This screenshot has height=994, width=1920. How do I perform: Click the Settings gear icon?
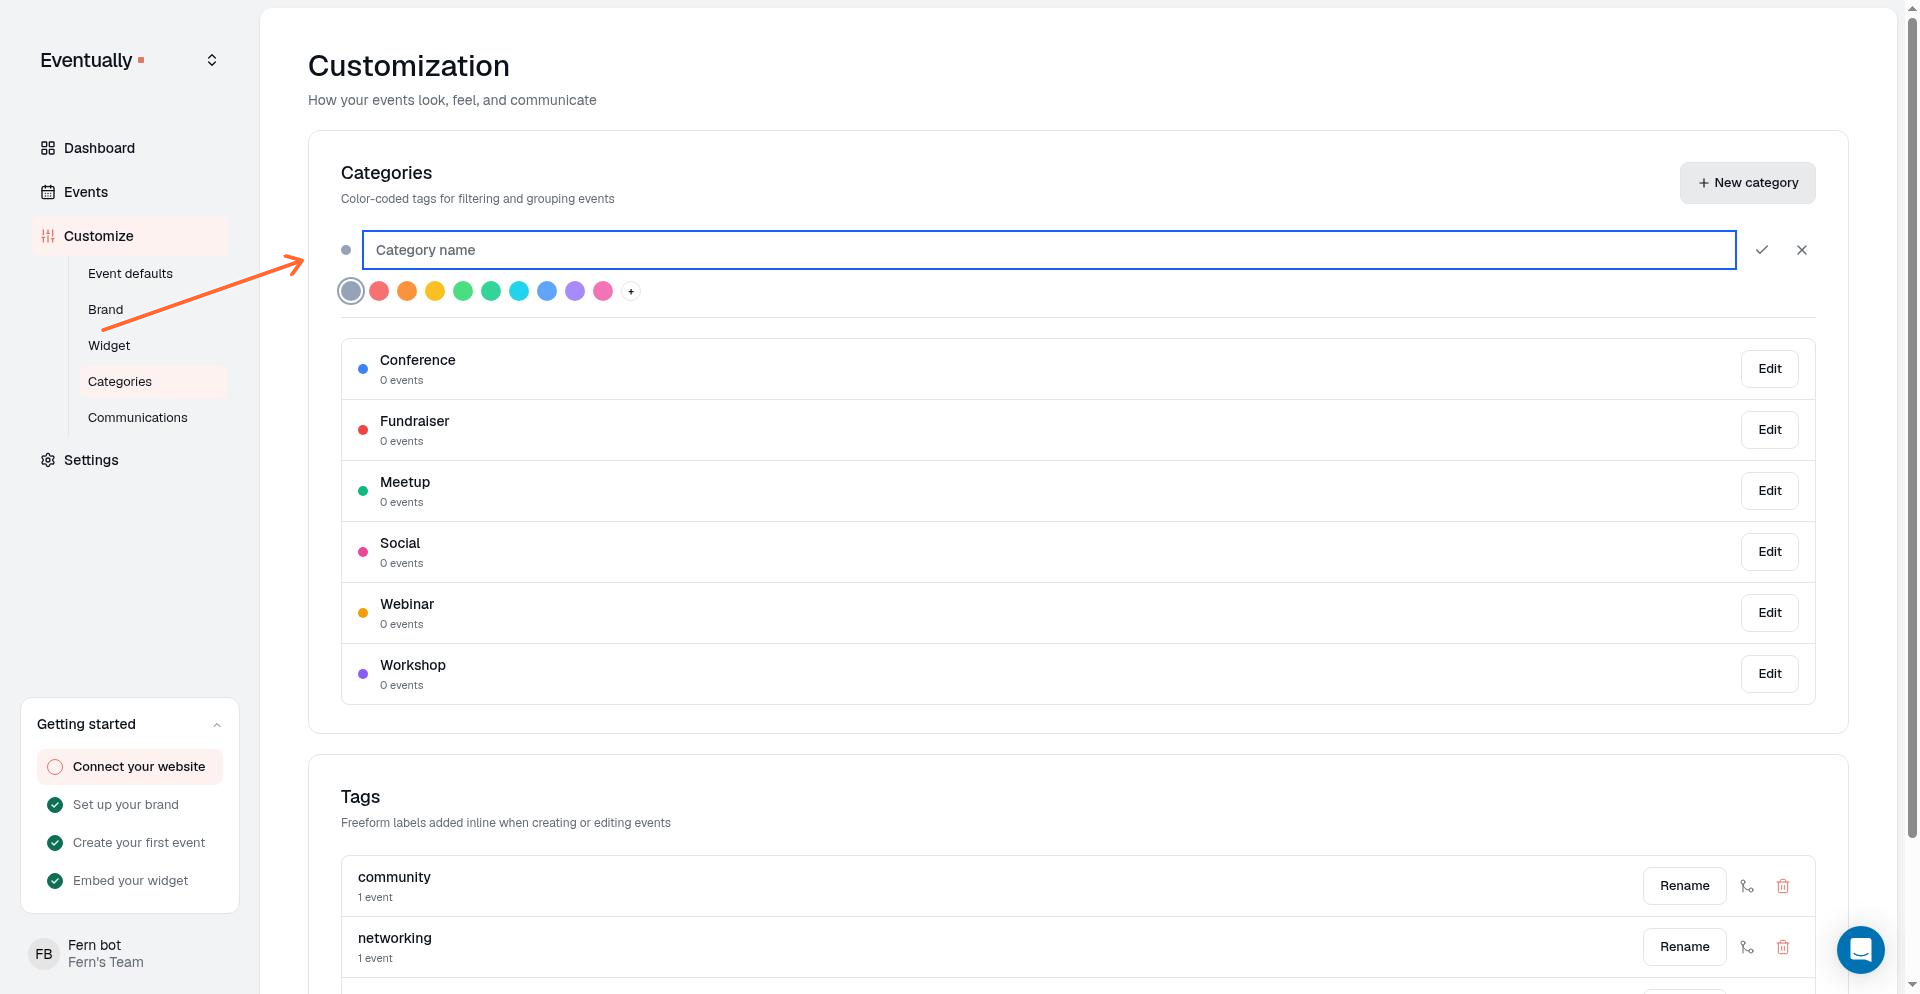click(48, 460)
